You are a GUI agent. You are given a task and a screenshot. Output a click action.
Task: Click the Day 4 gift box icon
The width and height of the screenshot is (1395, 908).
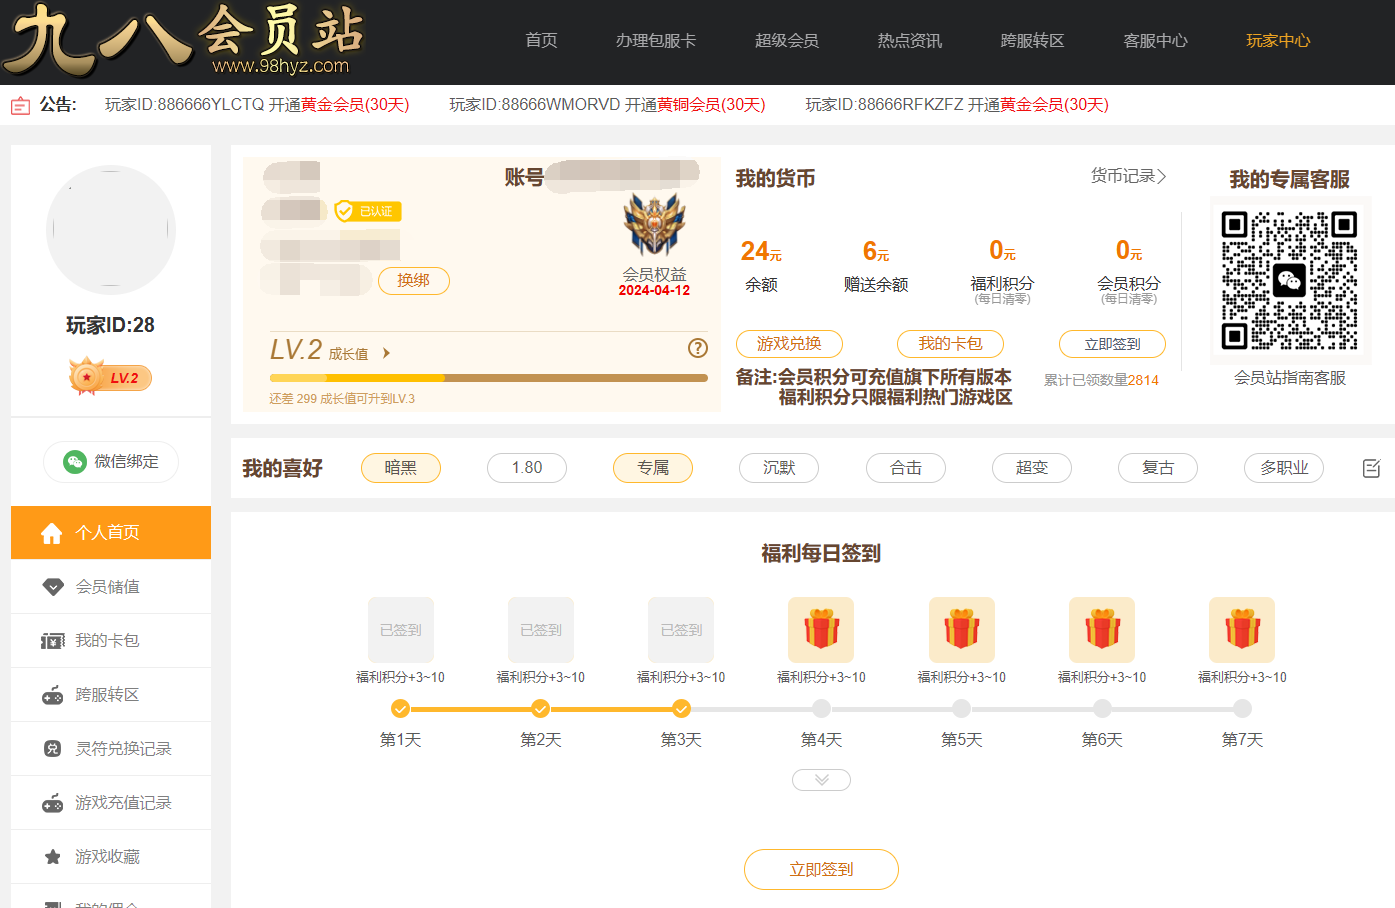[x=821, y=630]
